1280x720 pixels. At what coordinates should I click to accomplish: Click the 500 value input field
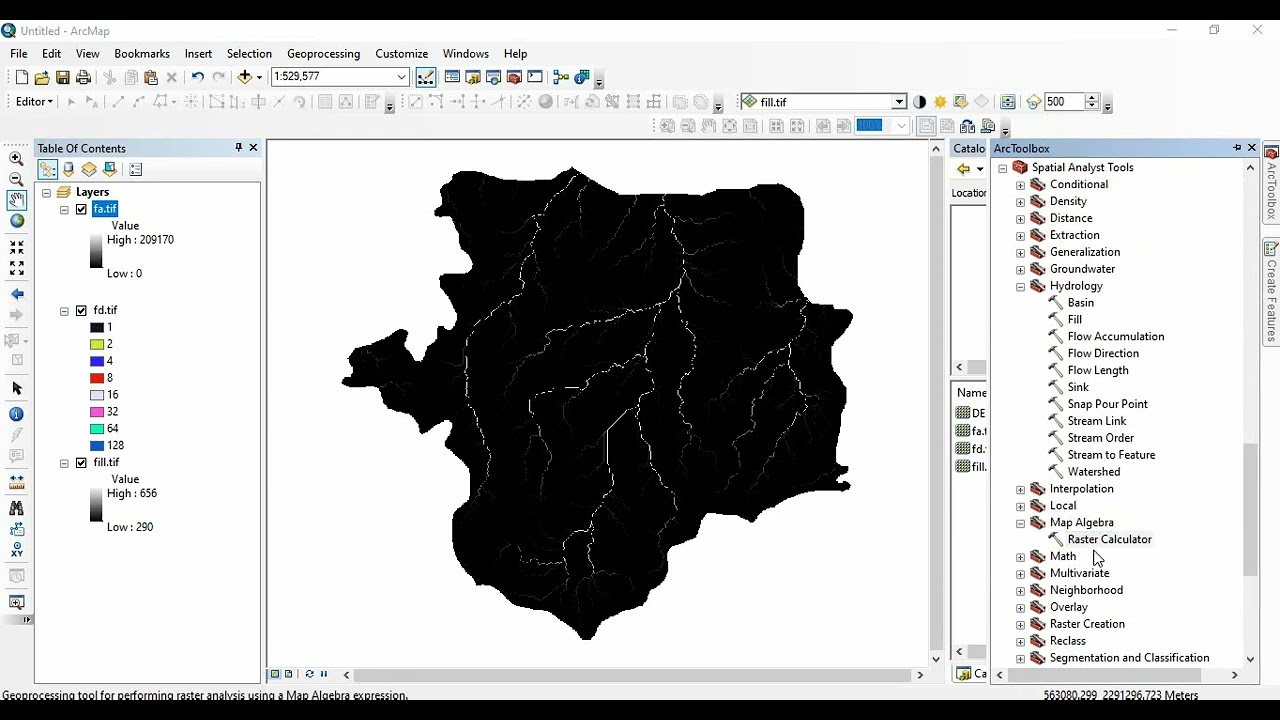(x=1064, y=102)
